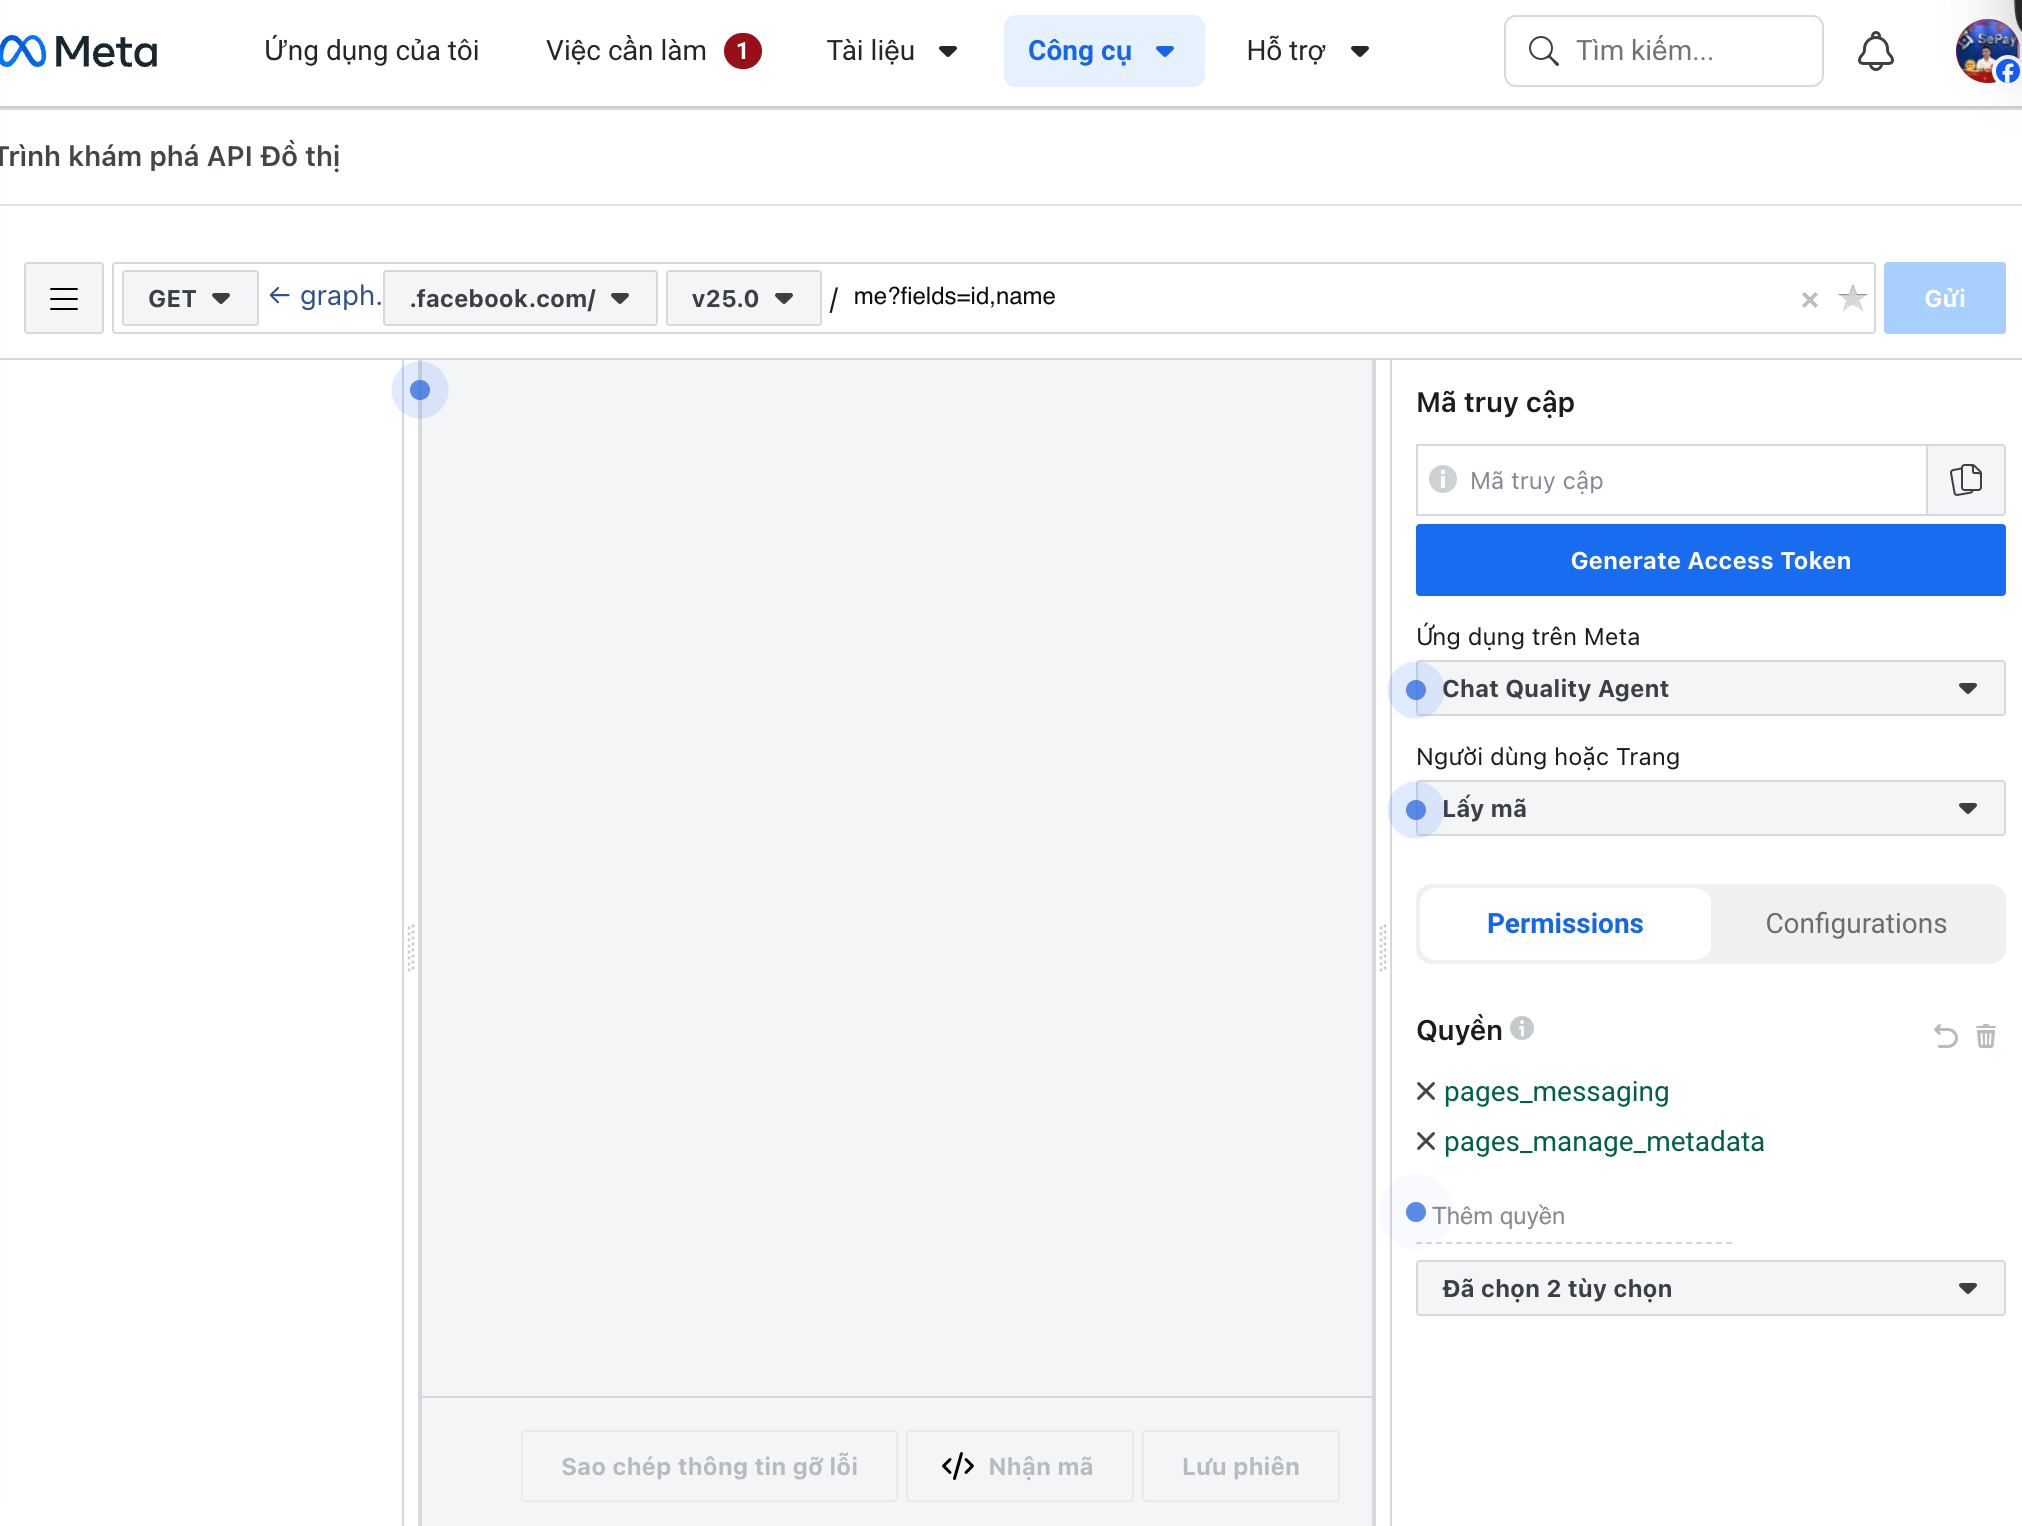Reset permissions with the undo icon
Screen dimensions: 2022x1526
1945,1036
